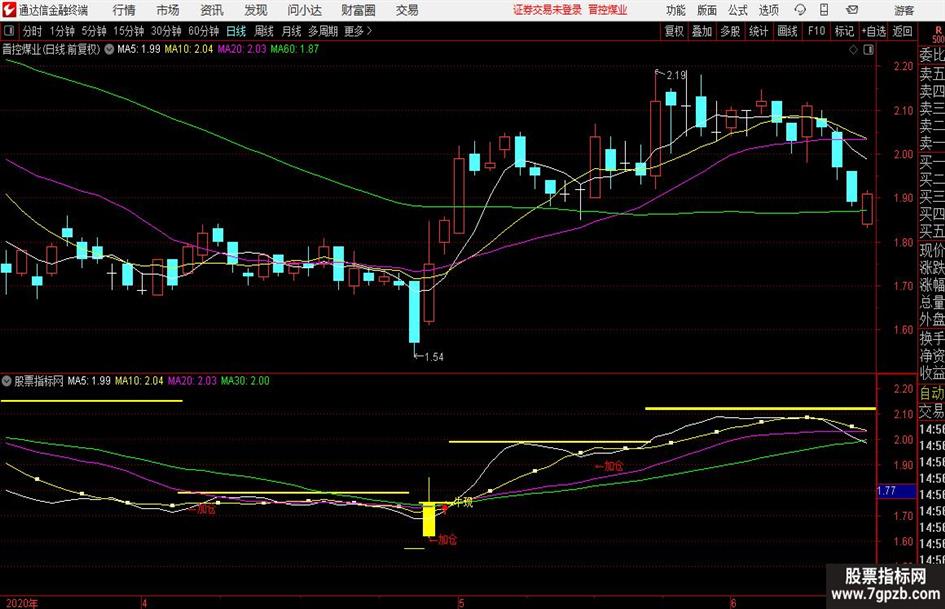
Task: Select the 月线 monthly period tab
Action: tap(292, 31)
